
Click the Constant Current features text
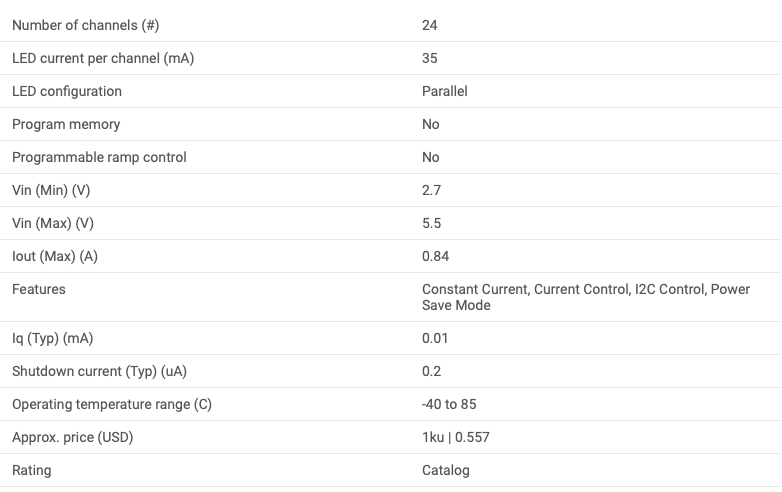coord(475,289)
